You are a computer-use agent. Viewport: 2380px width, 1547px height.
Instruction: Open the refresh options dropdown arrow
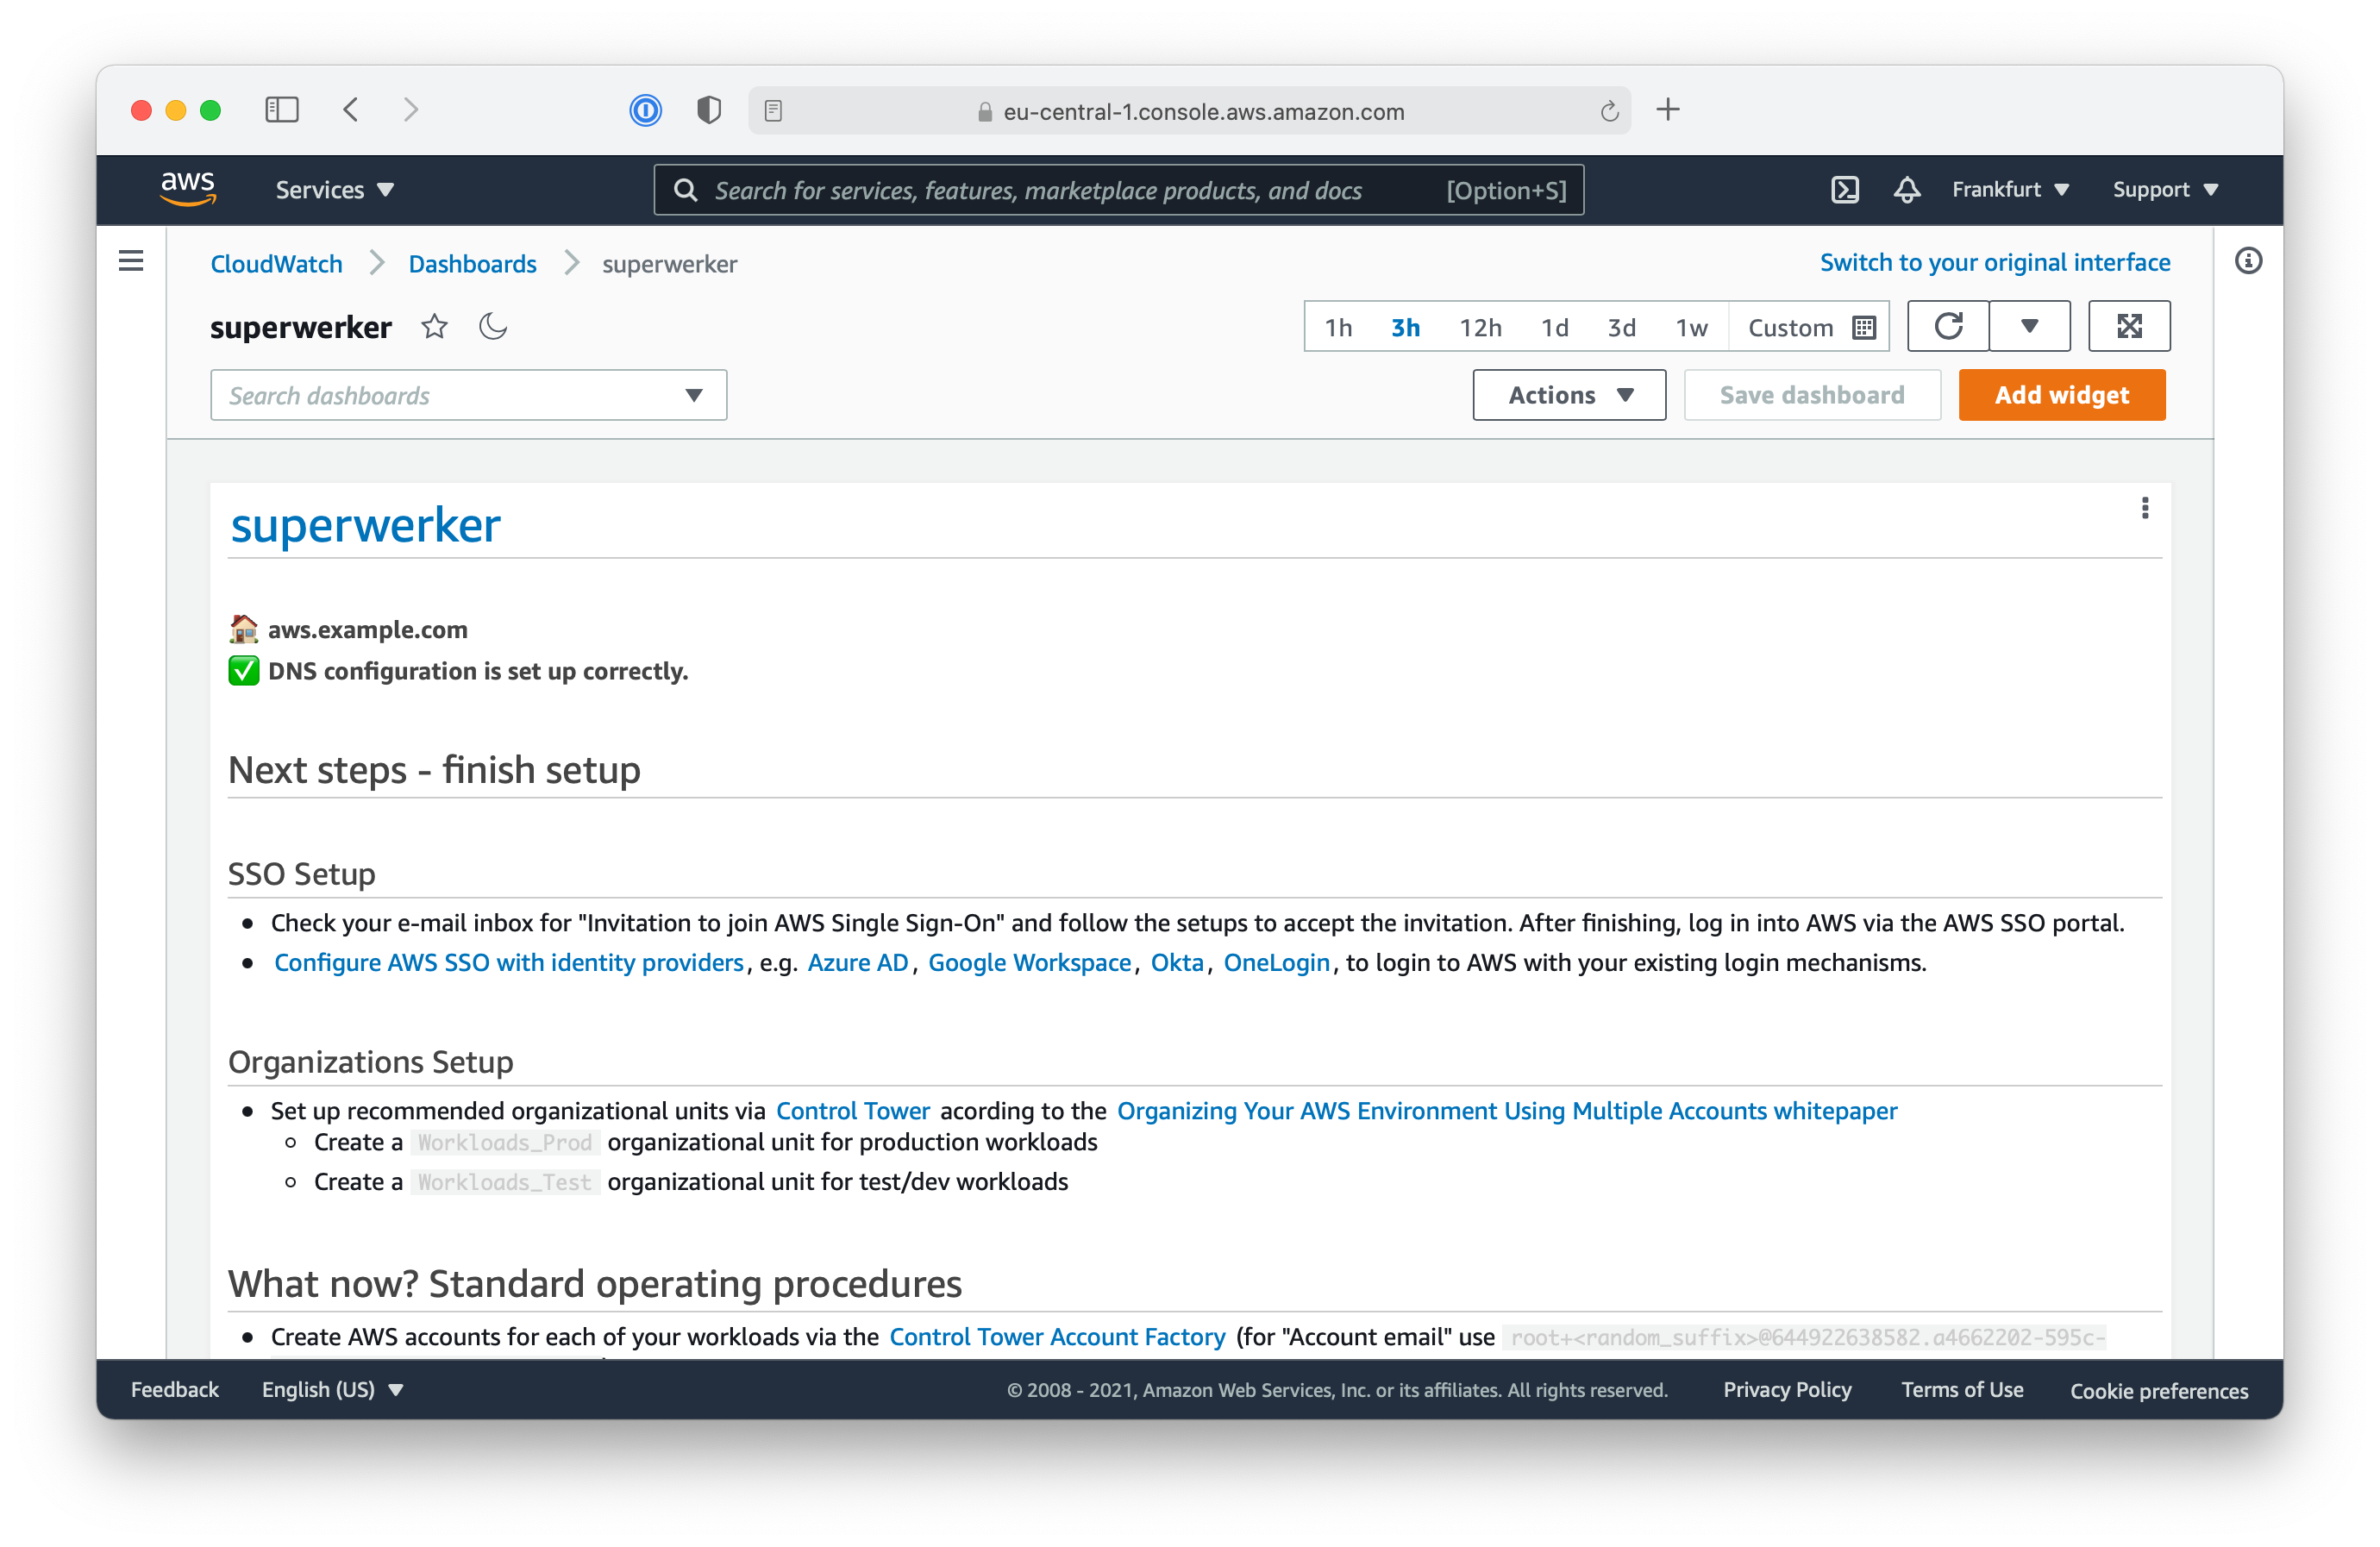pyautogui.click(x=2029, y=326)
